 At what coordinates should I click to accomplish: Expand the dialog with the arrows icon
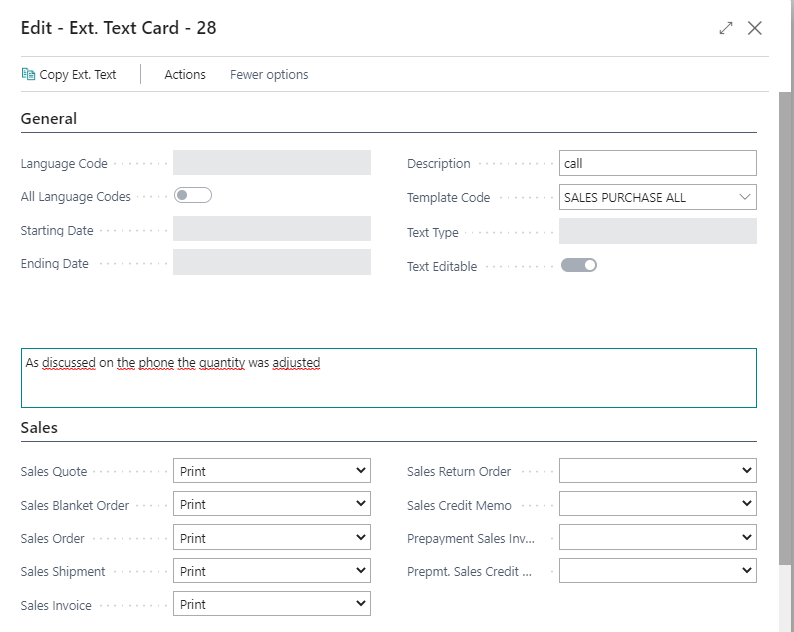tap(726, 28)
